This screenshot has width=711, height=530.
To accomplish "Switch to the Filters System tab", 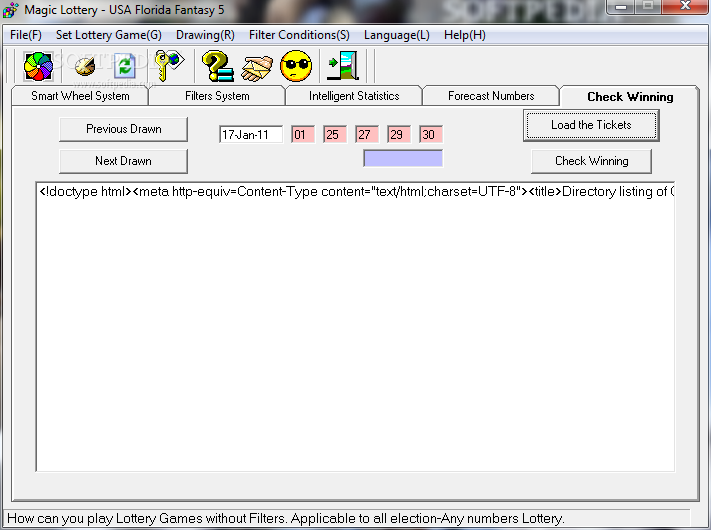I will tap(217, 96).
